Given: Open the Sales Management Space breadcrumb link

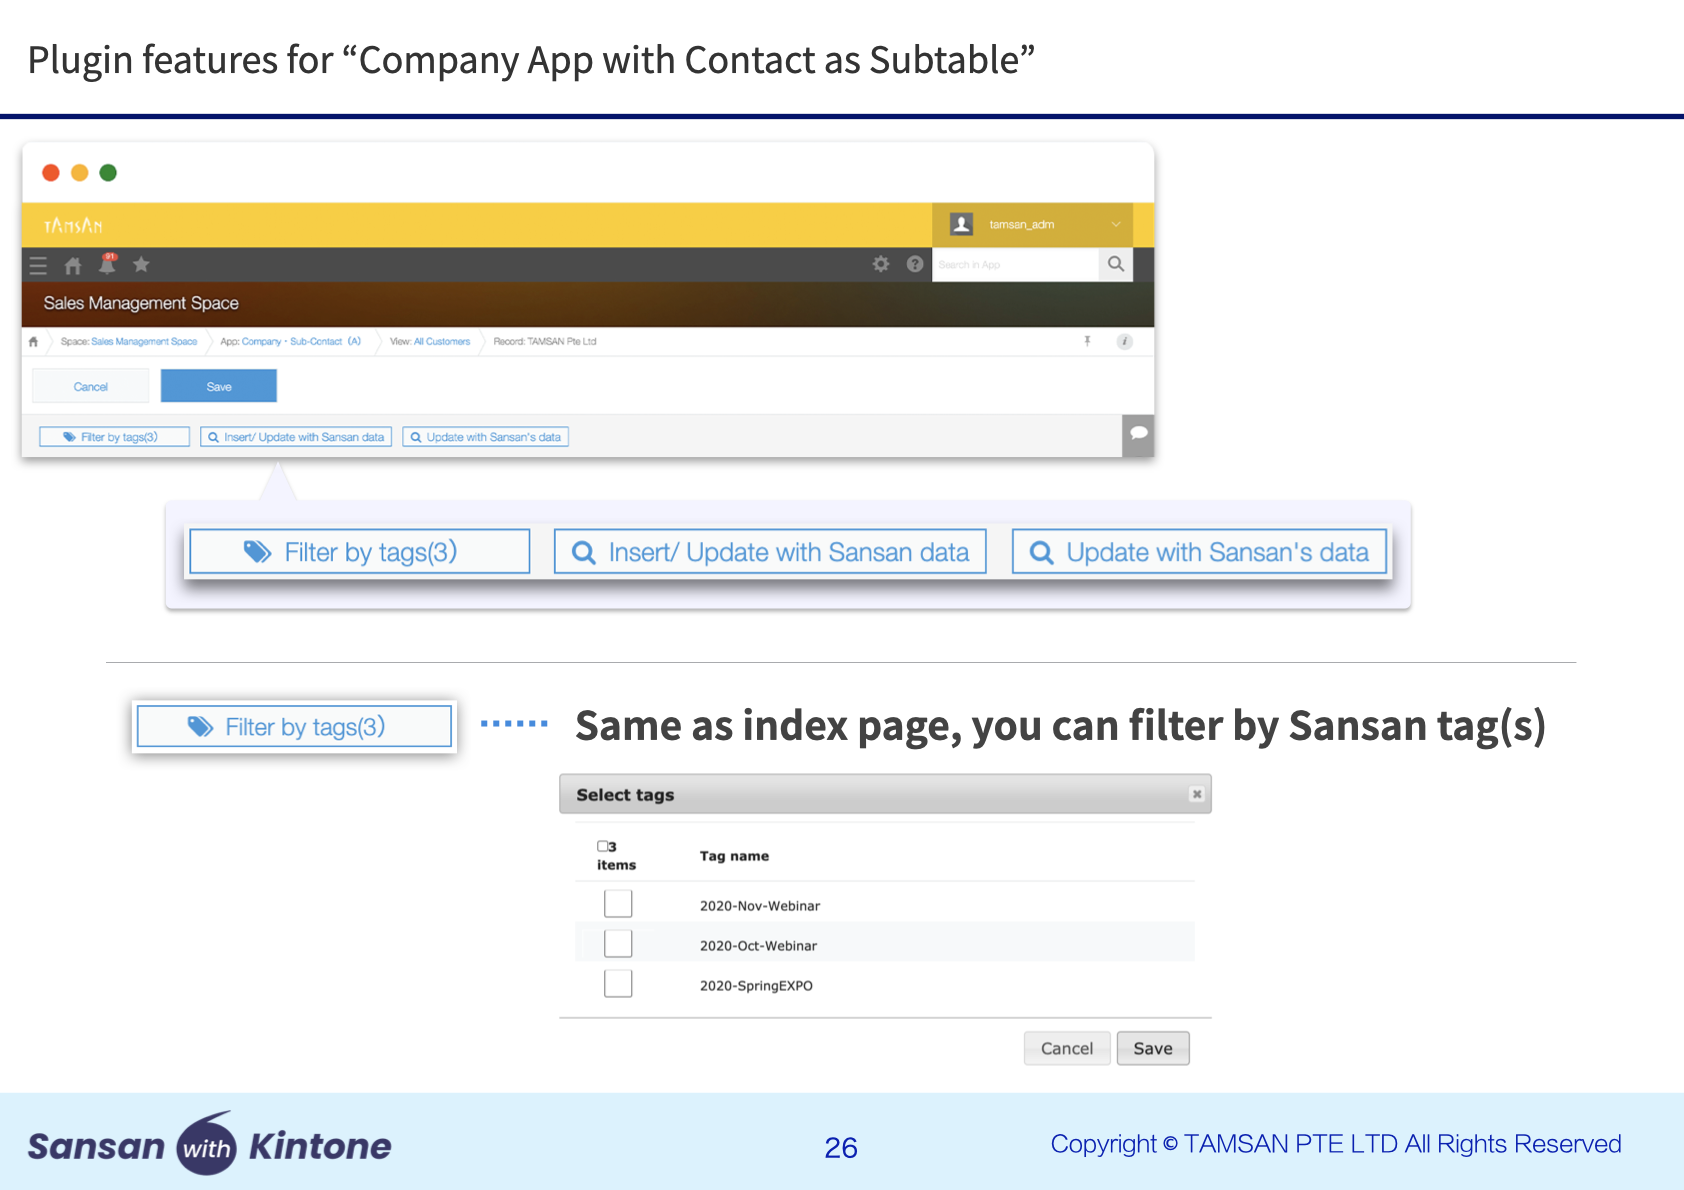Looking at the screenshot, I should (144, 342).
